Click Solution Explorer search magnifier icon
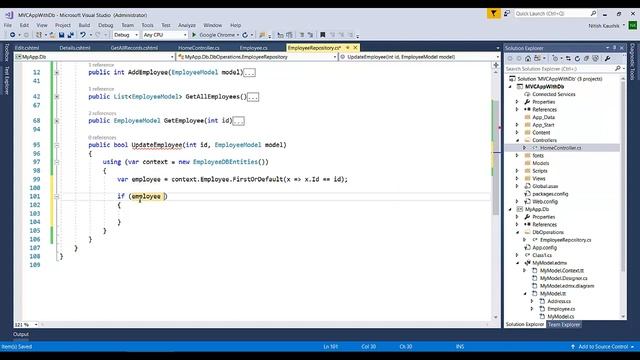Viewport: 640px width, 360px height. click(x=618, y=69)
